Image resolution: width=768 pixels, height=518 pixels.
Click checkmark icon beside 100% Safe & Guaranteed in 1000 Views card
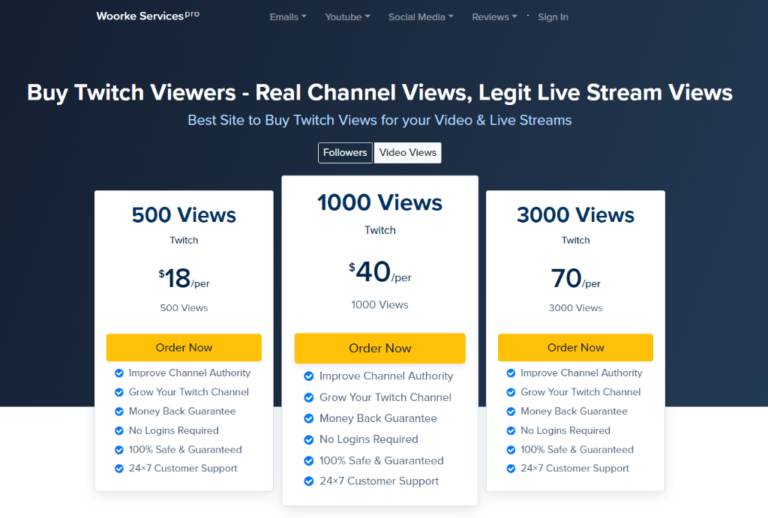pos(309,461)
